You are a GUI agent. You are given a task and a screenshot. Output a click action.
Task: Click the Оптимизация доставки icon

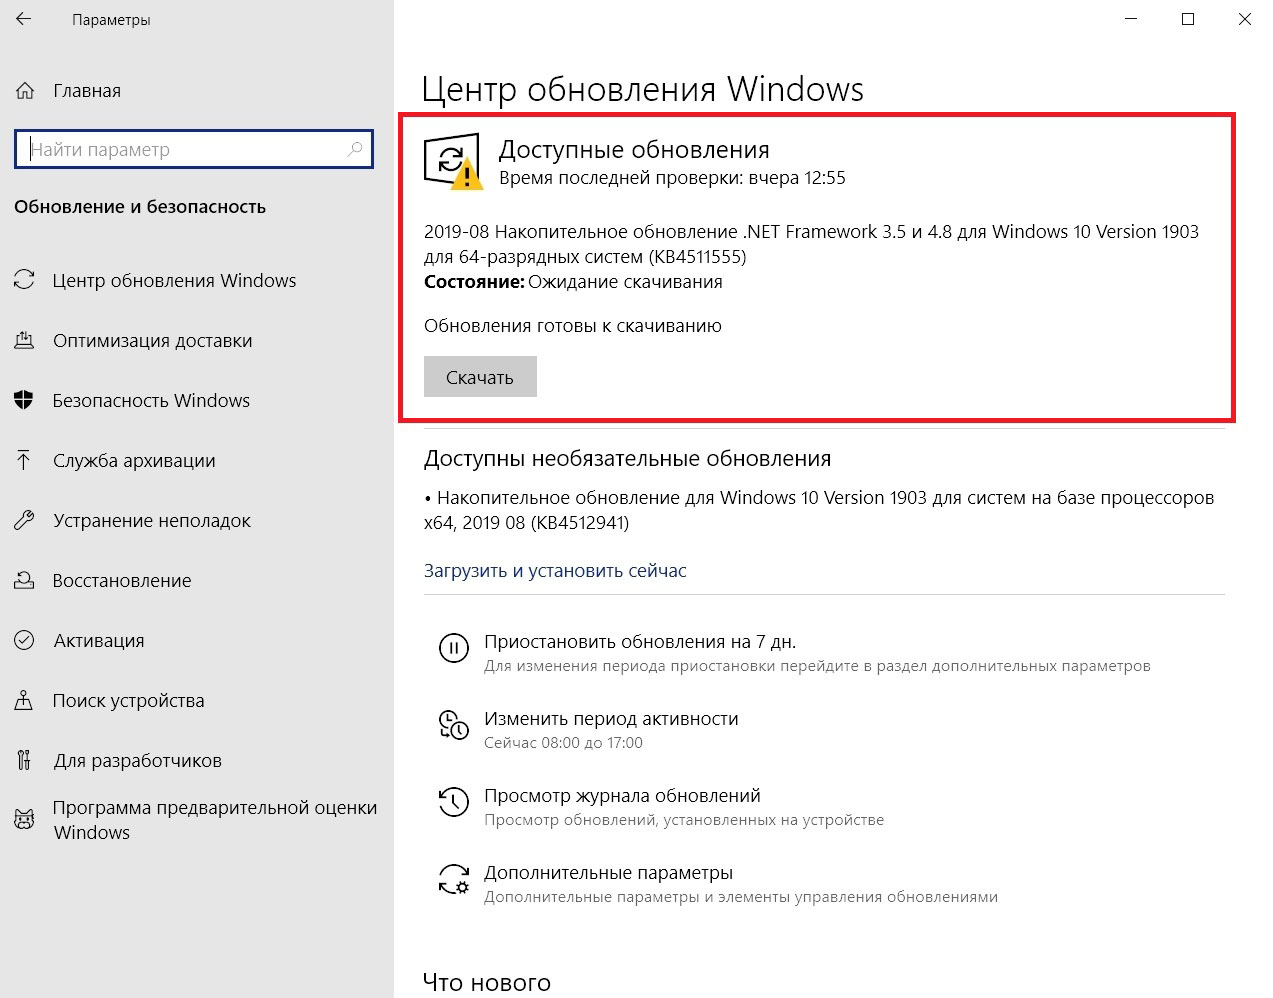(25, 340)
